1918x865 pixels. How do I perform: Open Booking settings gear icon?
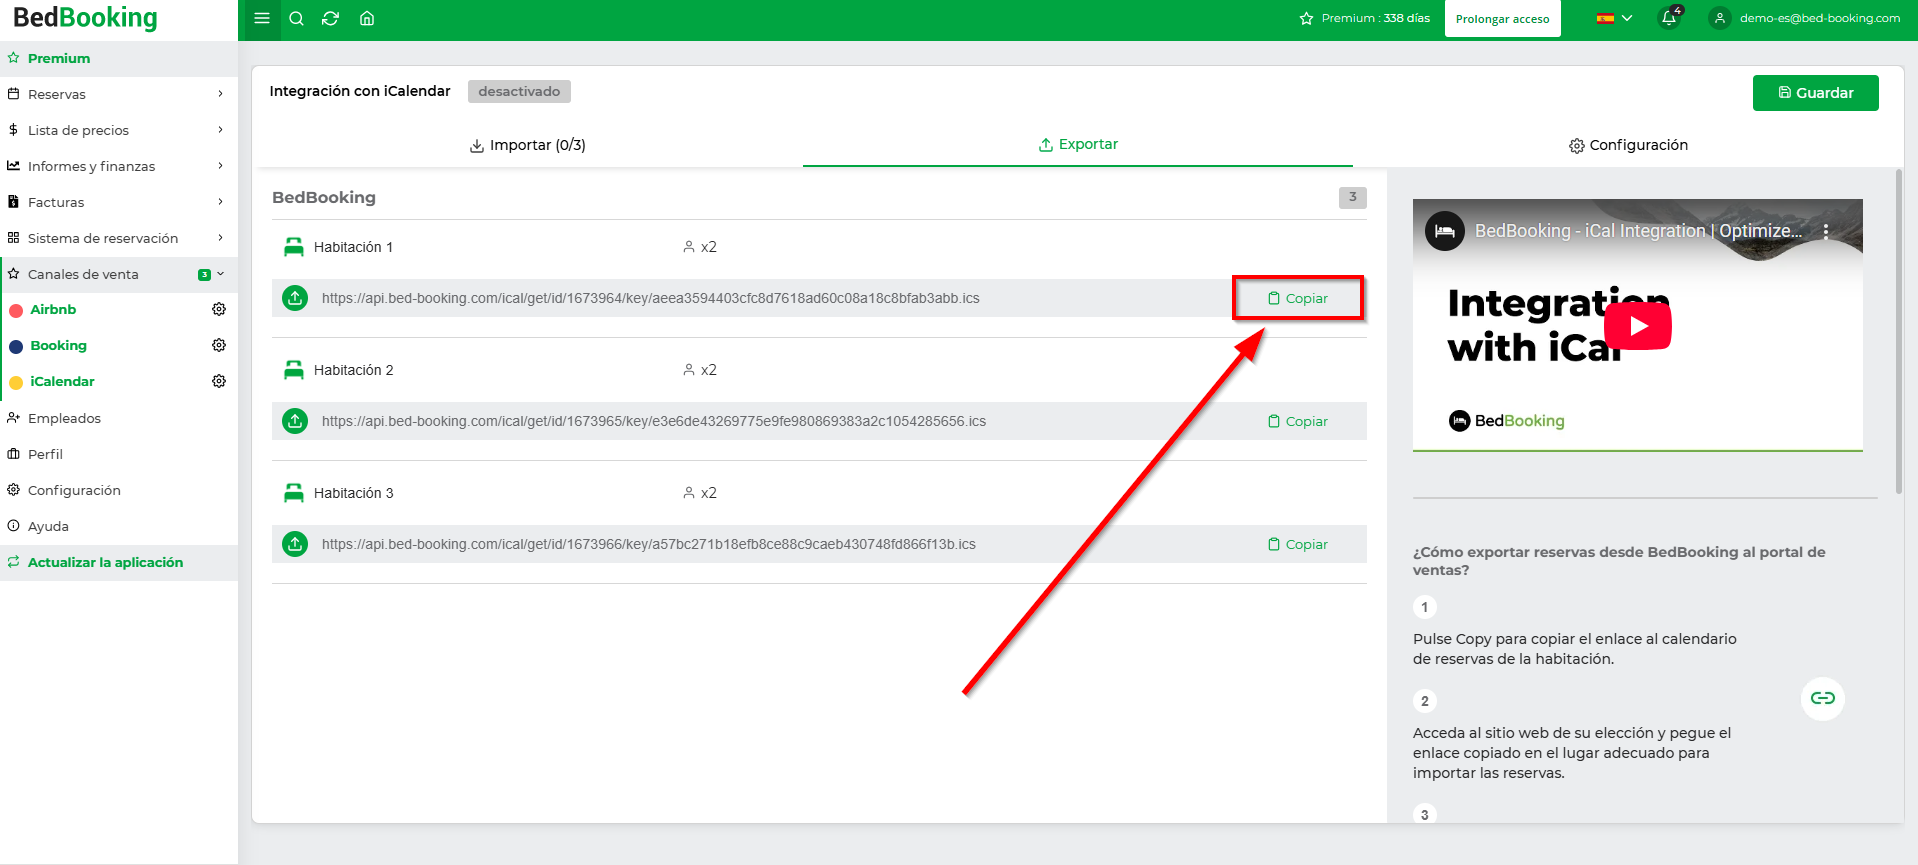click(219, 345)
